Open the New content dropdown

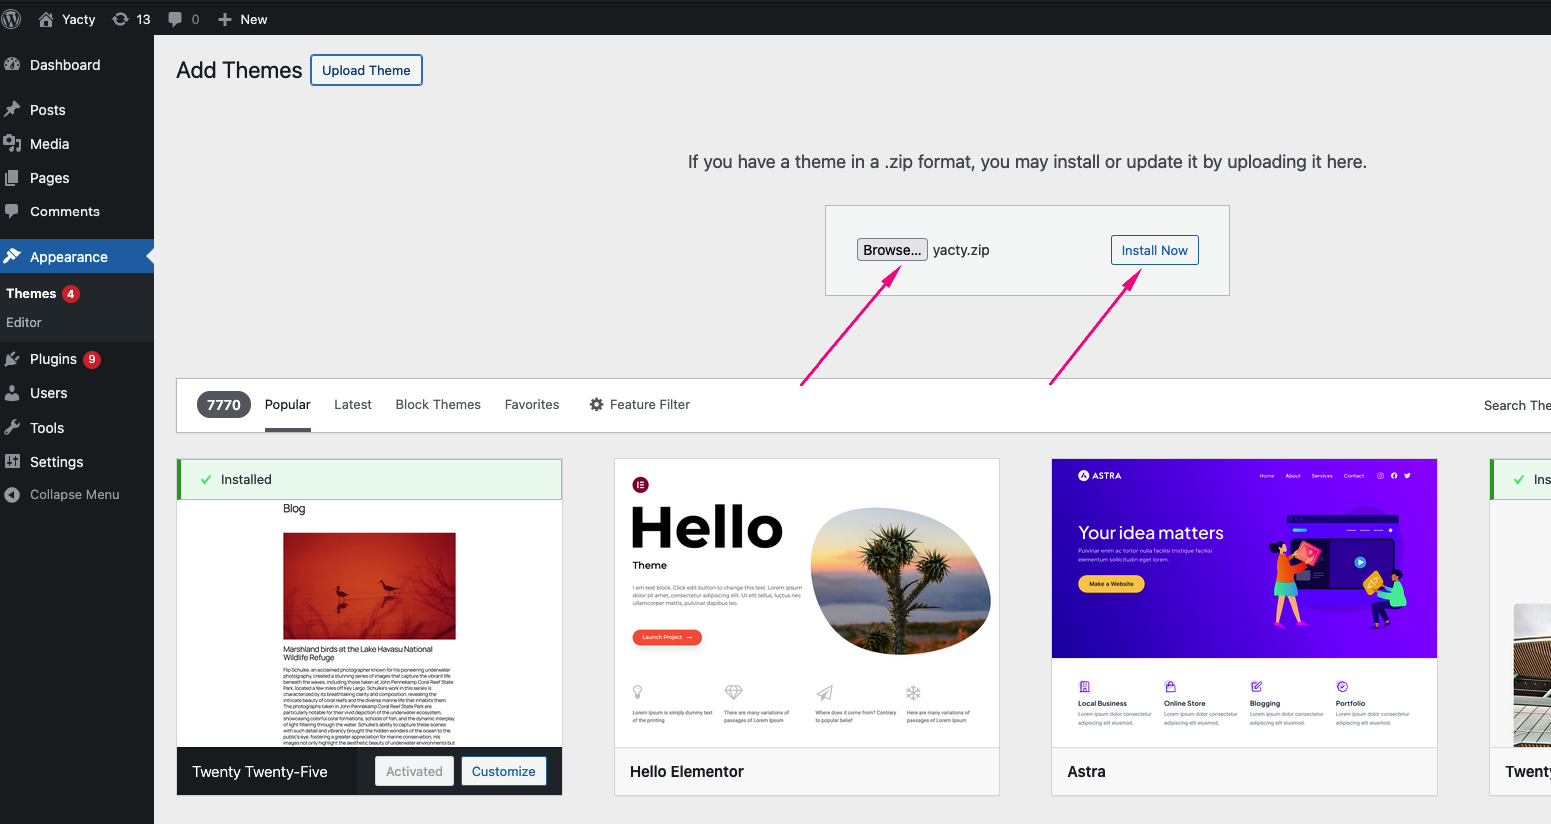click(243, 19)
